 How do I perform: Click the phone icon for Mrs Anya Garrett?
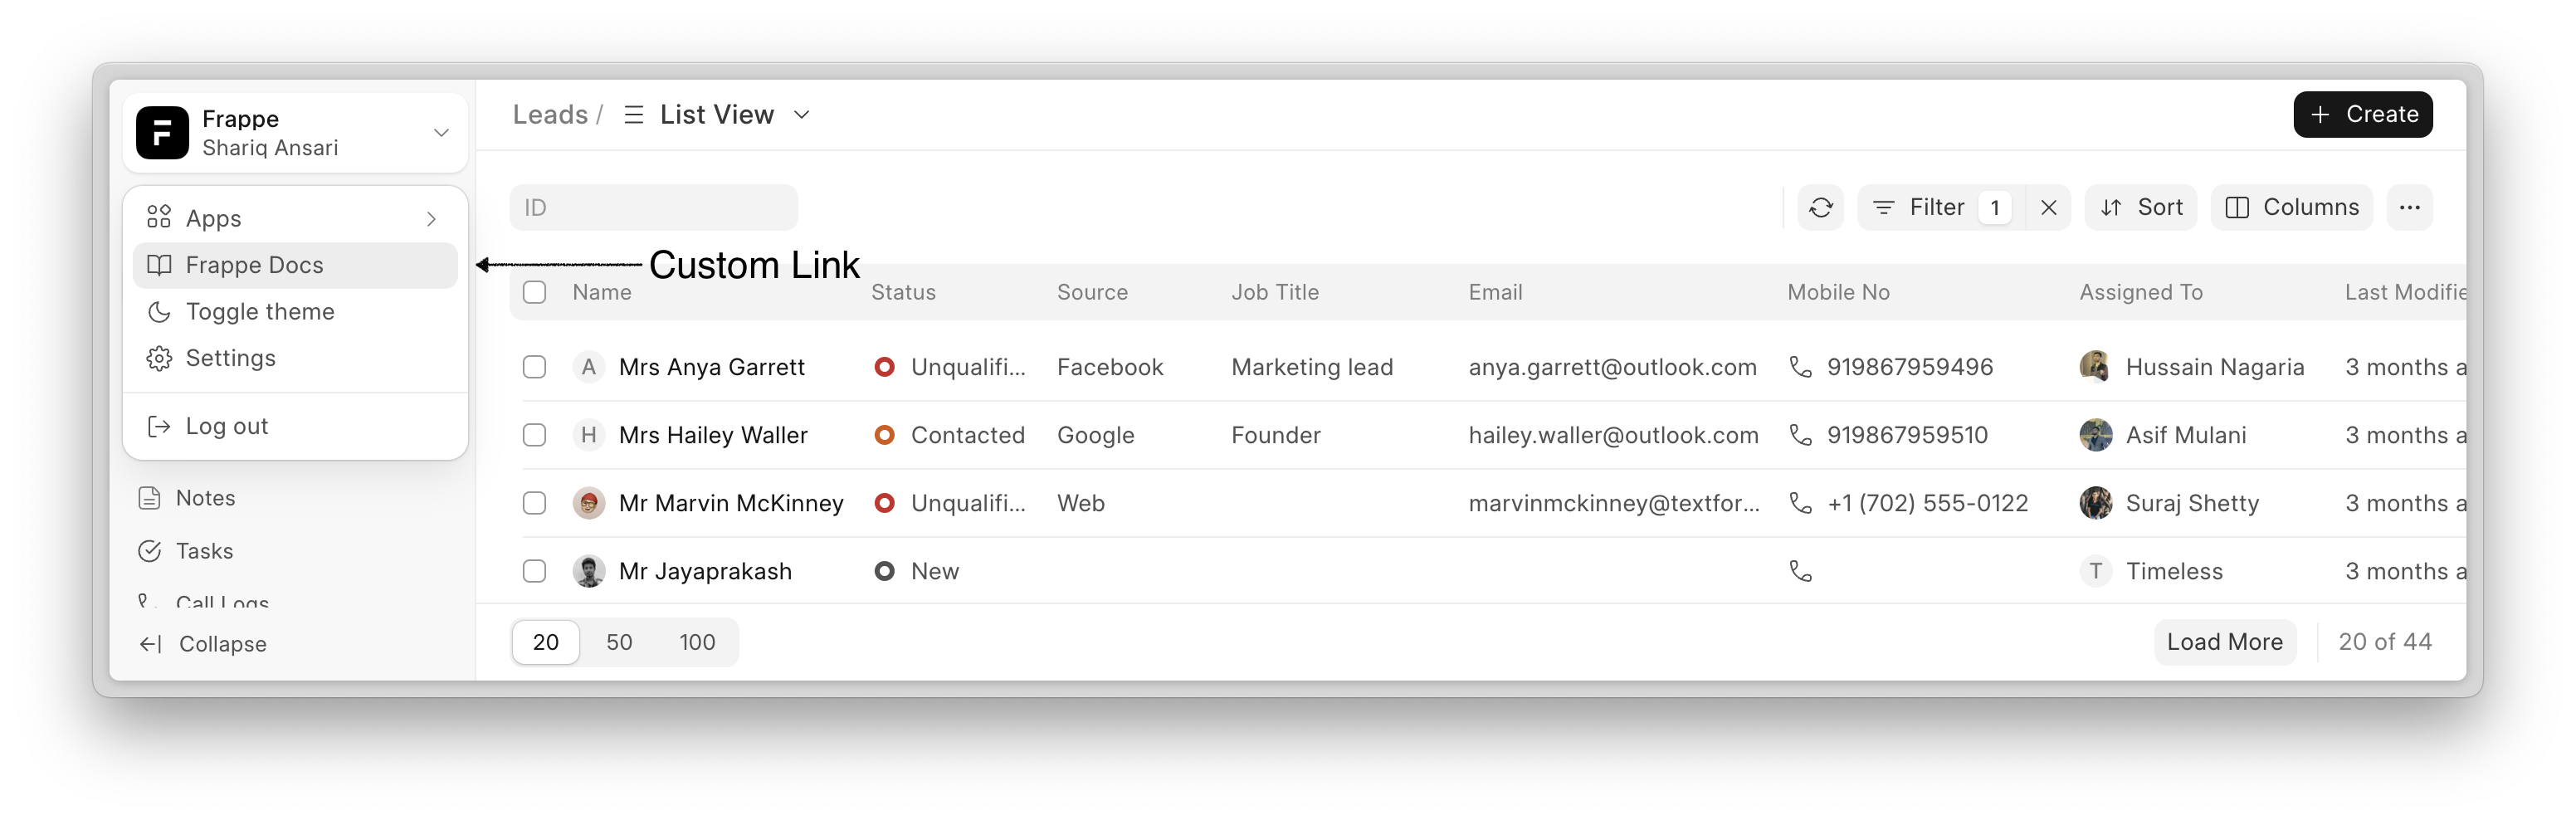click(1800, 367)
